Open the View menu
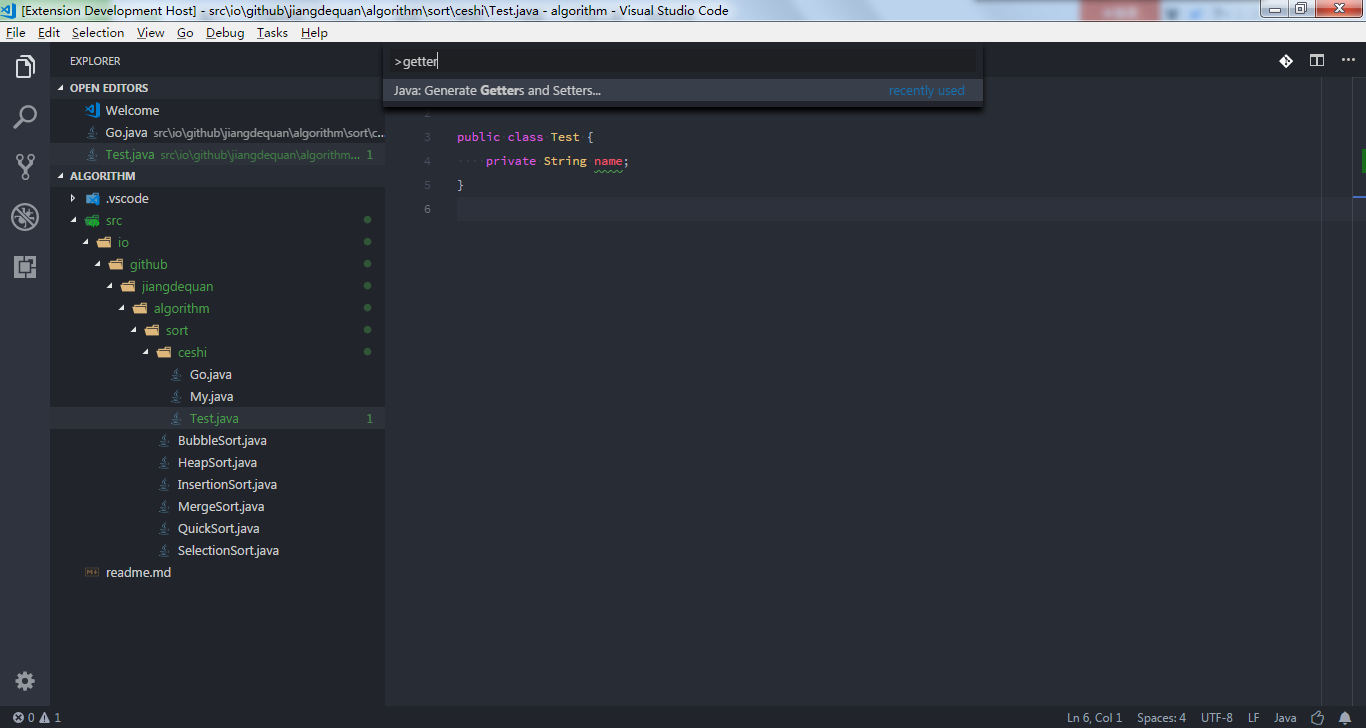 pos(151,32)
